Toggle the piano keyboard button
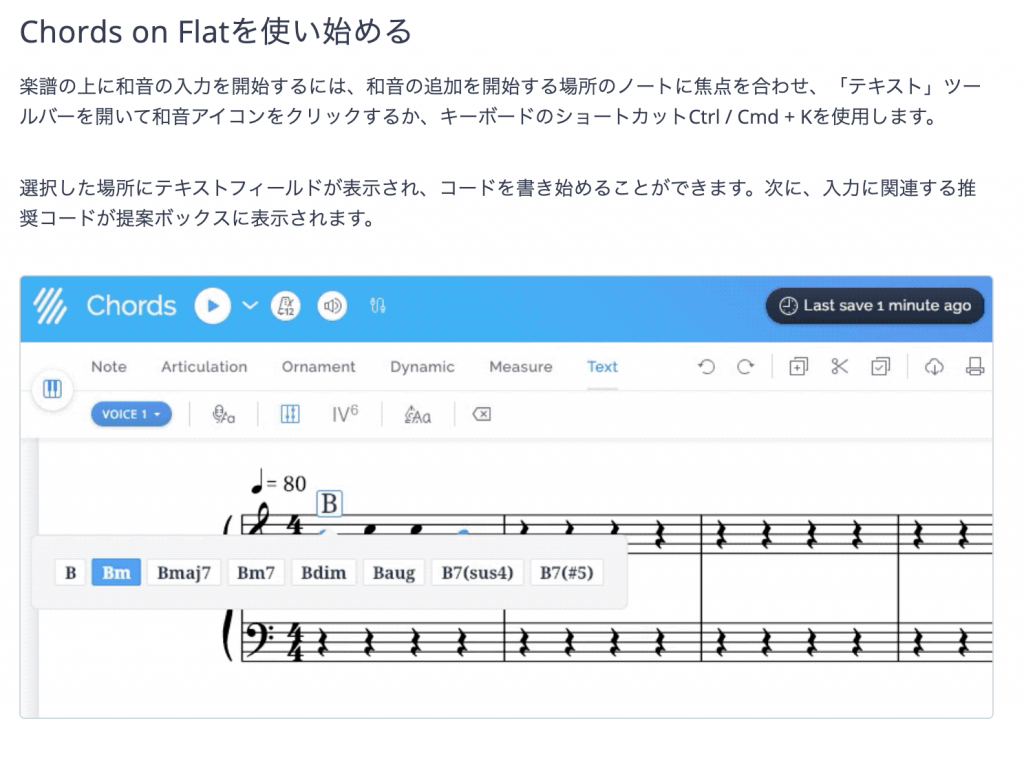 coord(52,389)
